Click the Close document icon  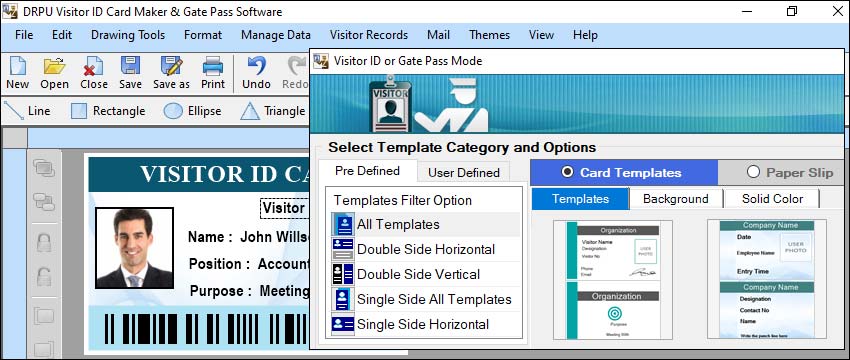(x=94, y=66)
